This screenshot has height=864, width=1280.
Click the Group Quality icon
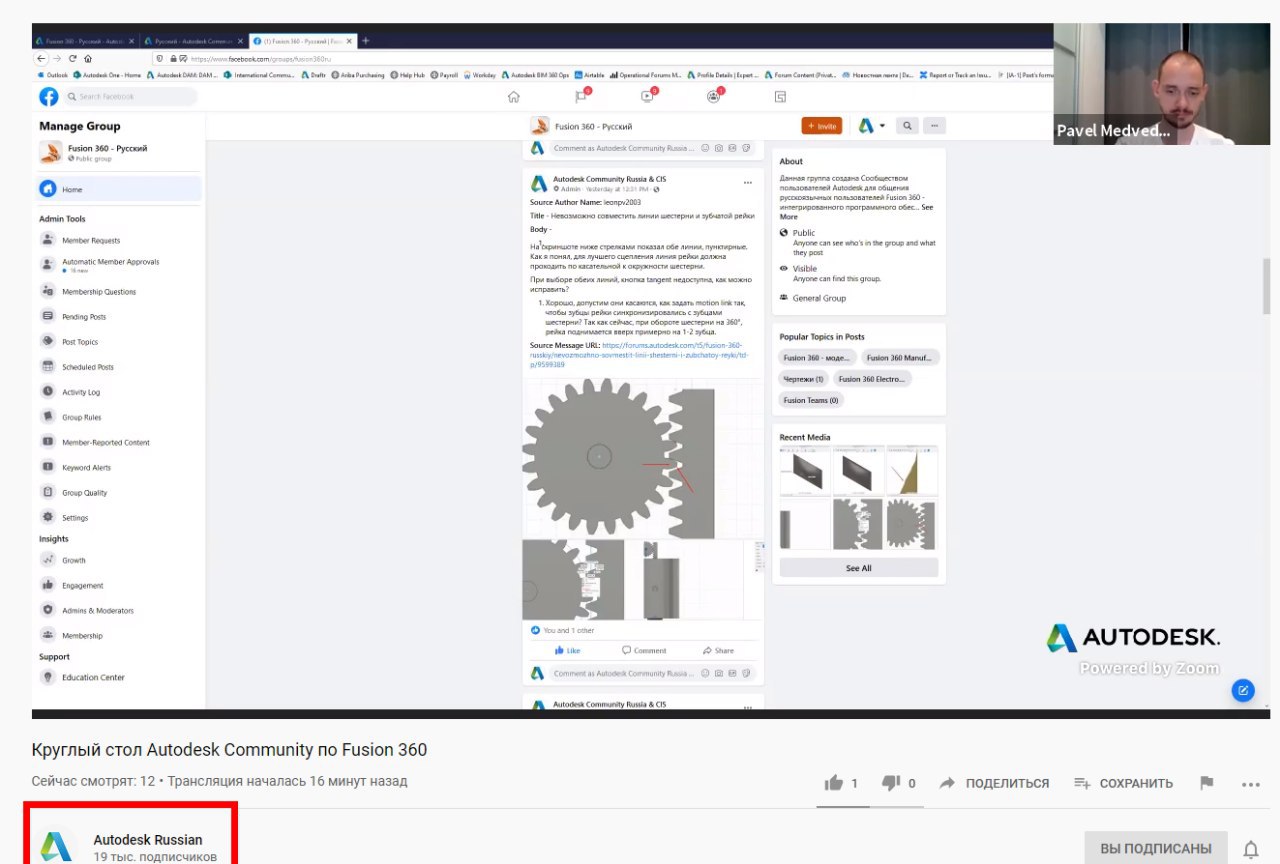[x=47, y=492]
